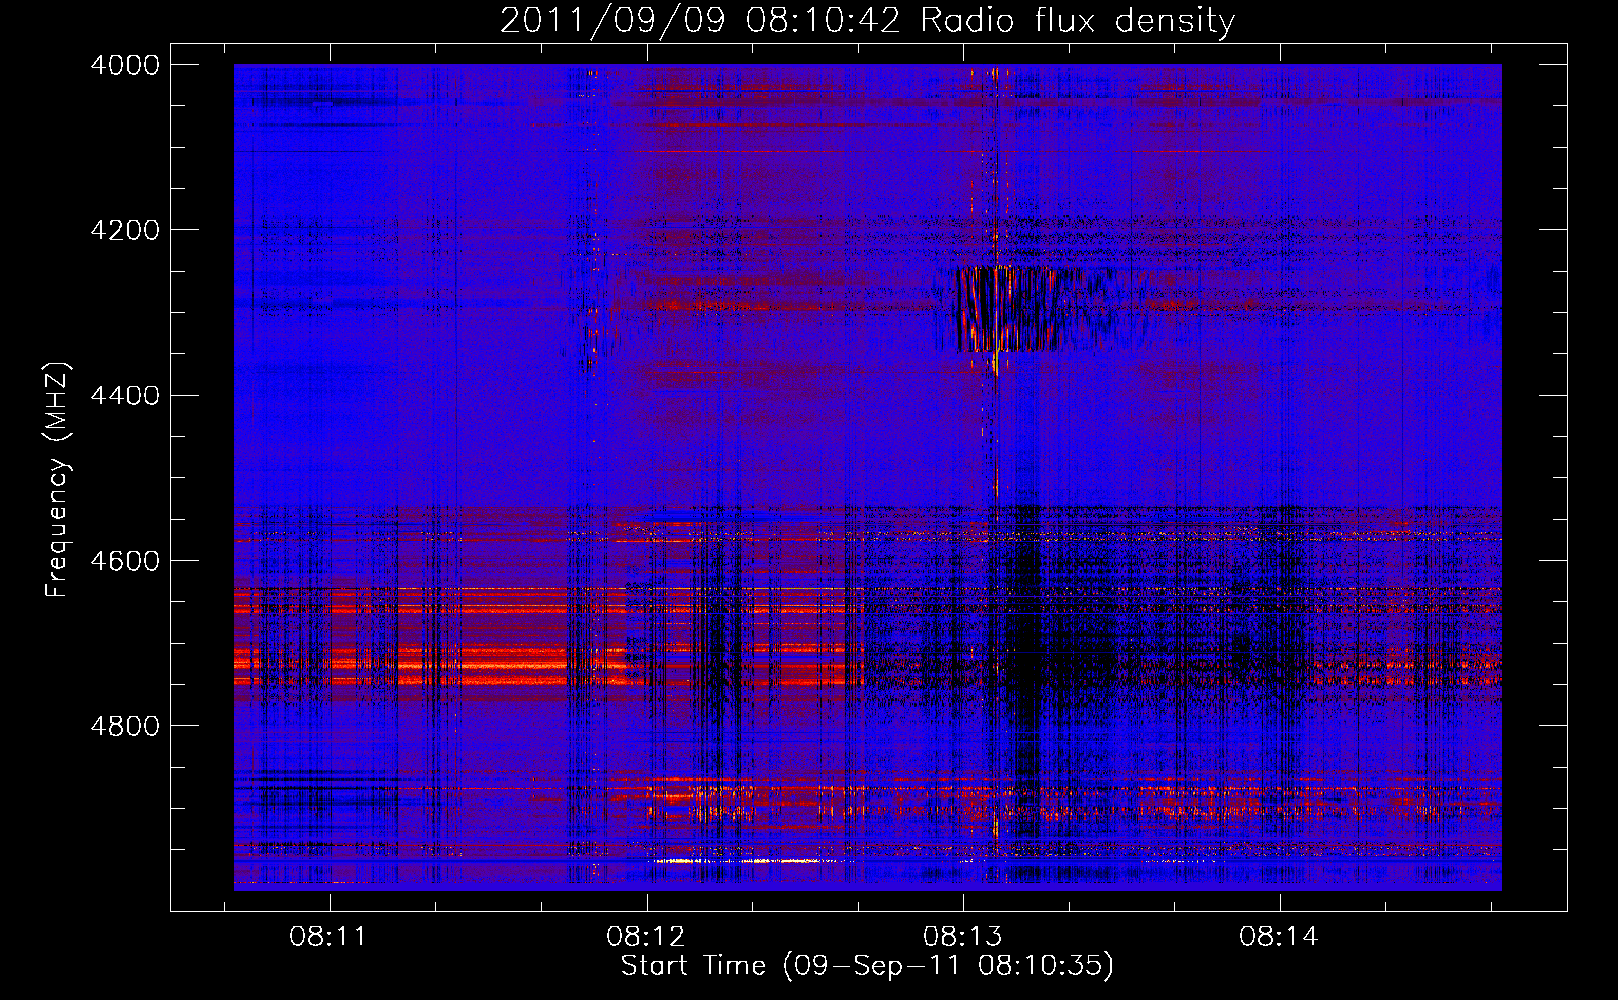Click the 4400 frequency tick label
This screenshot has height=1000, width=1618.
click(125, 395)
